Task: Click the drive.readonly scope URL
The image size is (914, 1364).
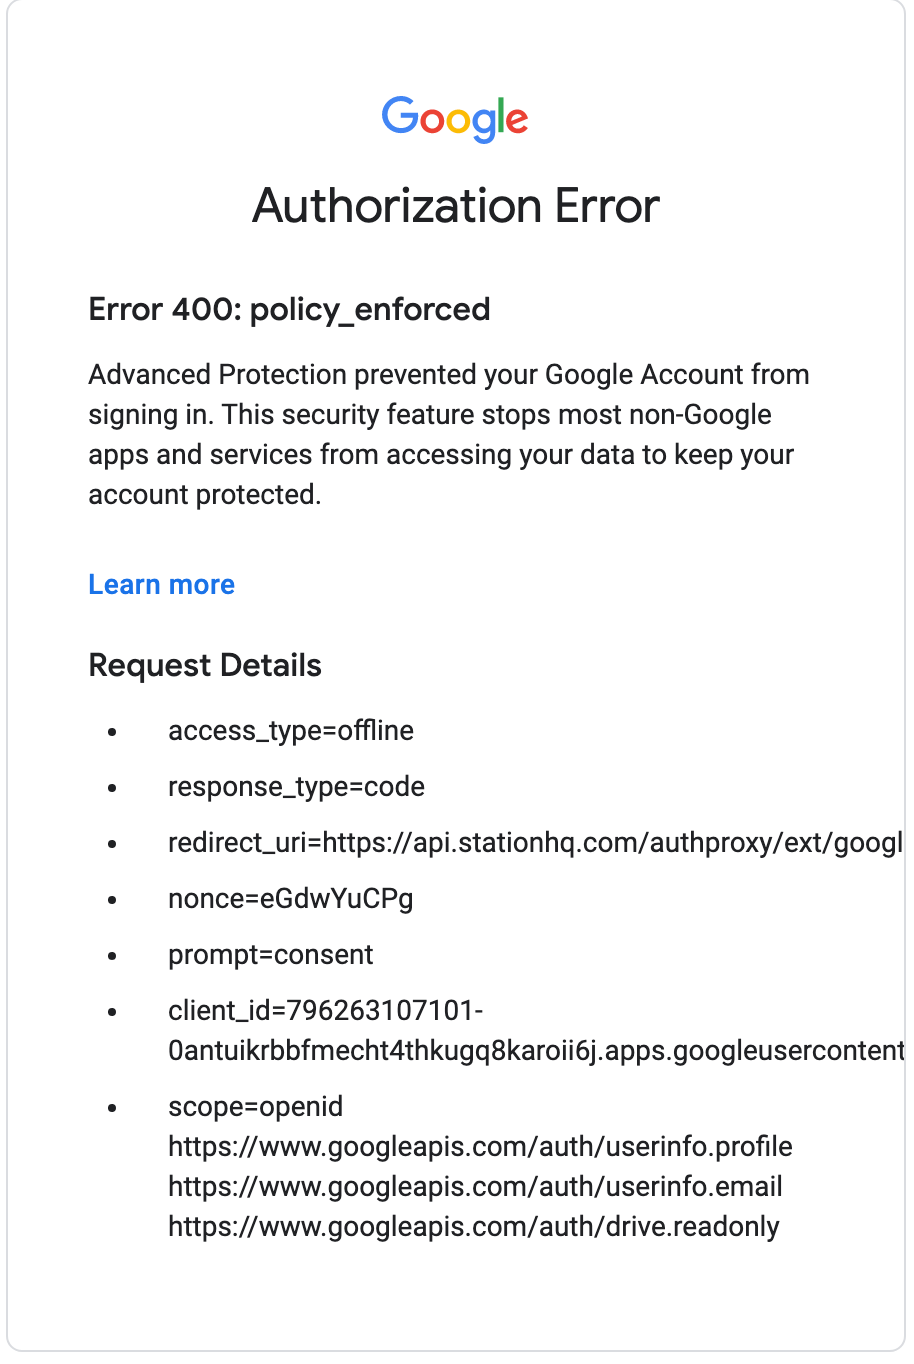Action: pos(474,1227)
